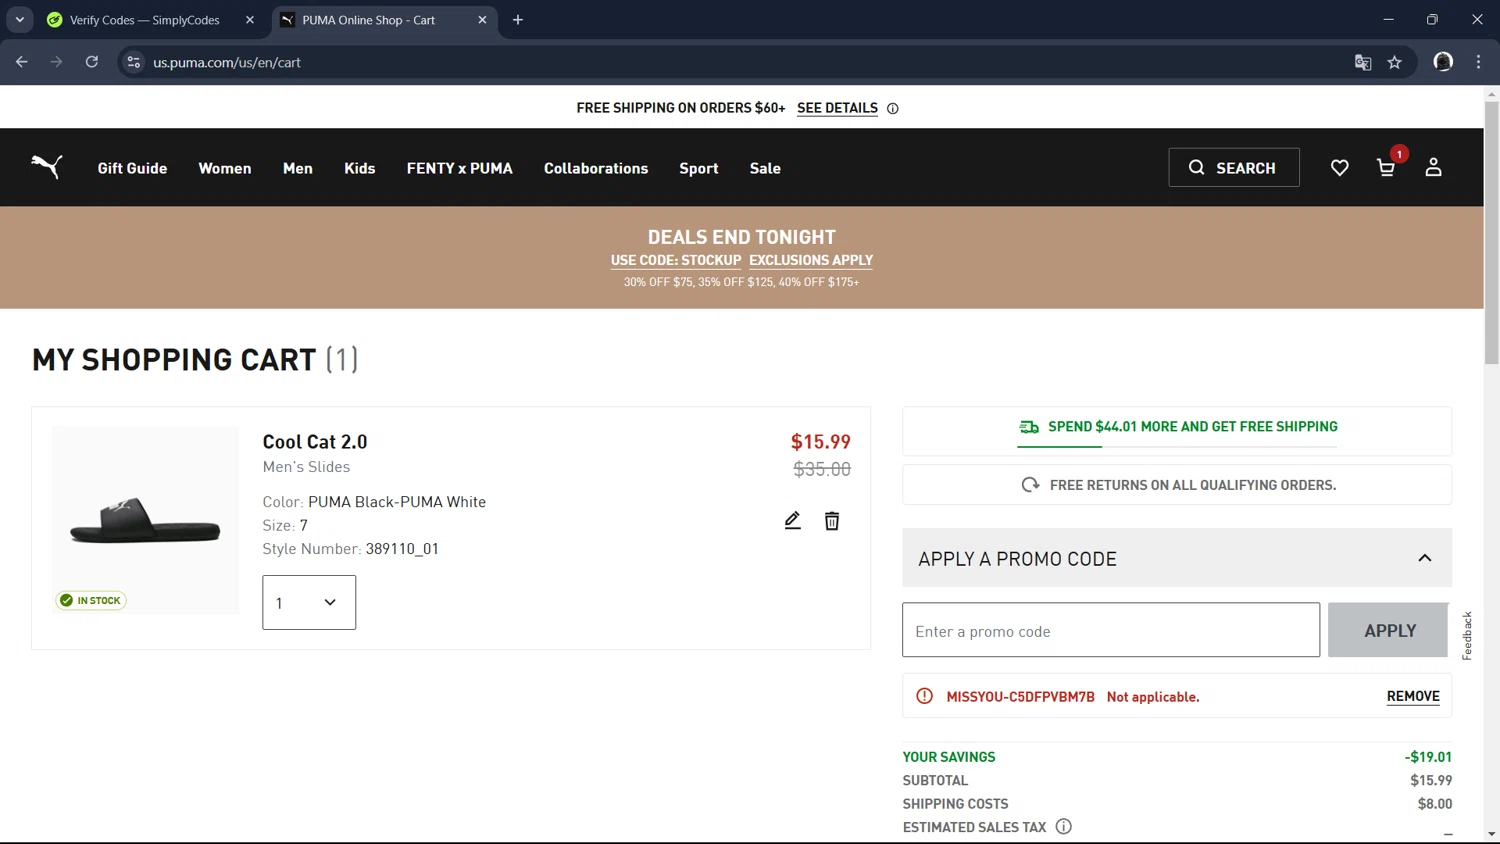Click the SEE DETAILS shipping link
This screenshot has width=1500, height=844.
coord(837,108)
